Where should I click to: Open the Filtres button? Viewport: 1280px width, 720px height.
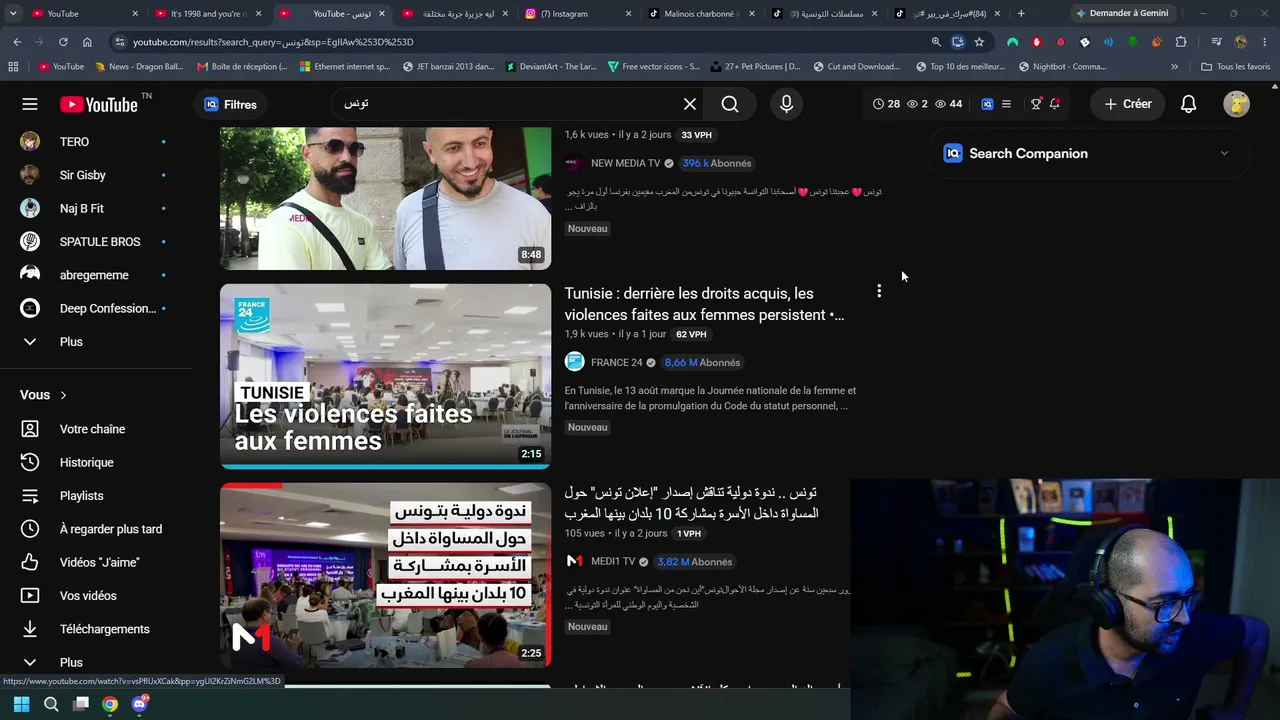coord(230,104)
